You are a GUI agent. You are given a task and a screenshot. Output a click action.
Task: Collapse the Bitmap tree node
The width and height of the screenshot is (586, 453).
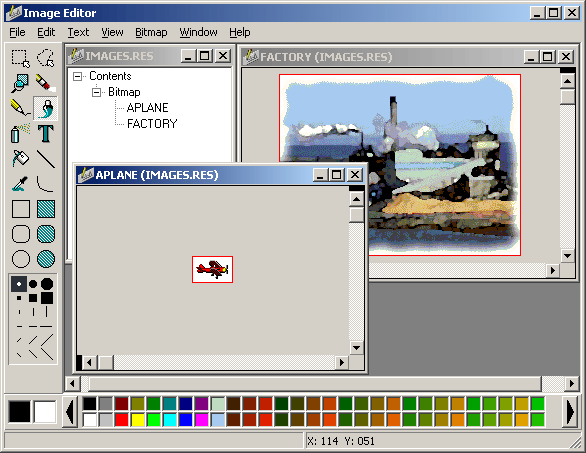(96, 92)
